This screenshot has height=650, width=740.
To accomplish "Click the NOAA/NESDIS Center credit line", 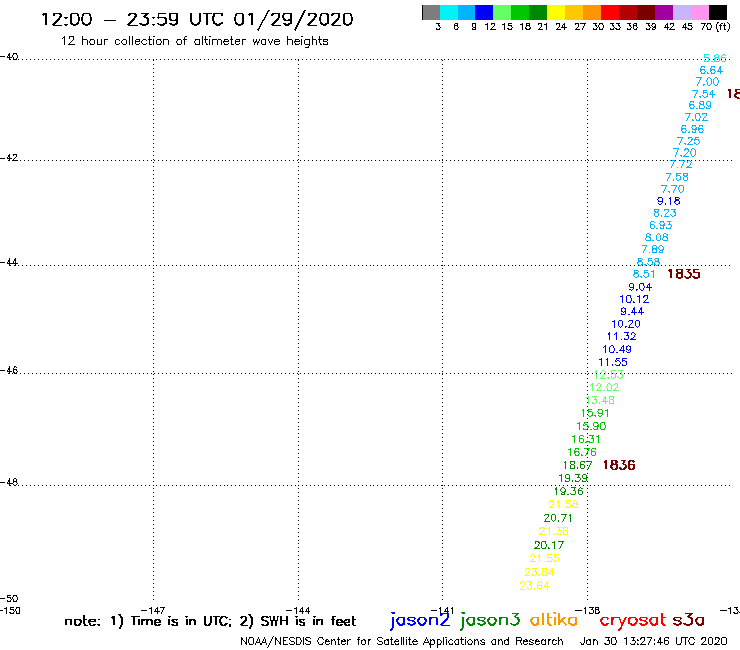I will [402, 641].
